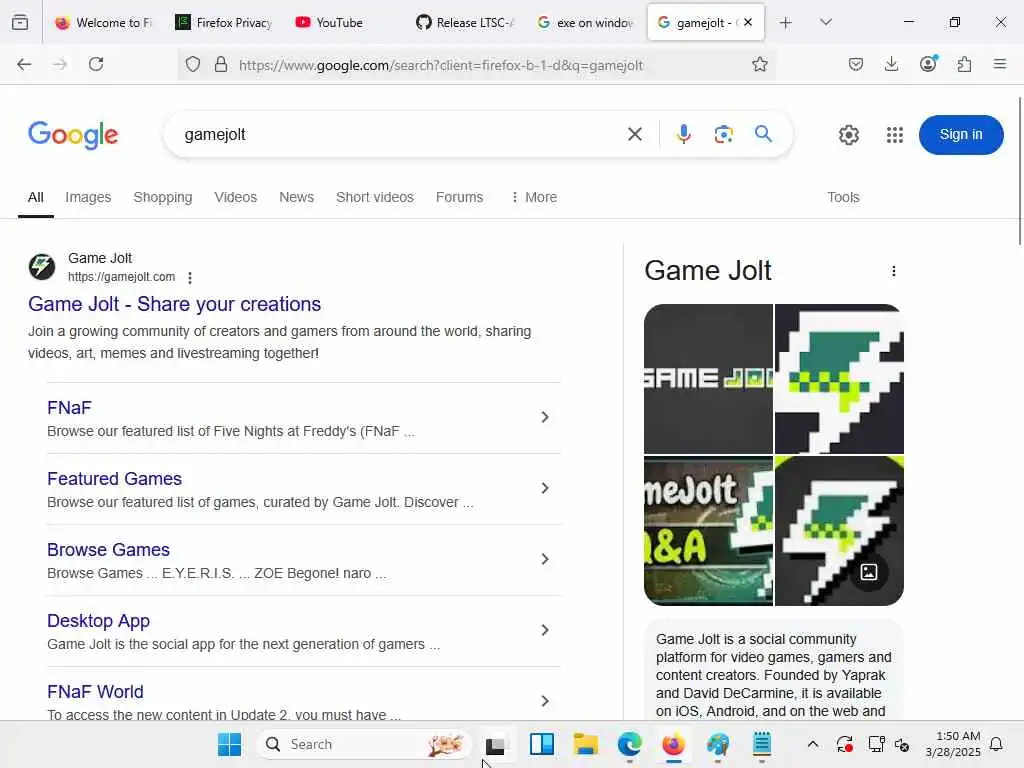
Task: Expand the Desktop App sitelink chevron
Action: pyautogui.click(x=545, y=630)
